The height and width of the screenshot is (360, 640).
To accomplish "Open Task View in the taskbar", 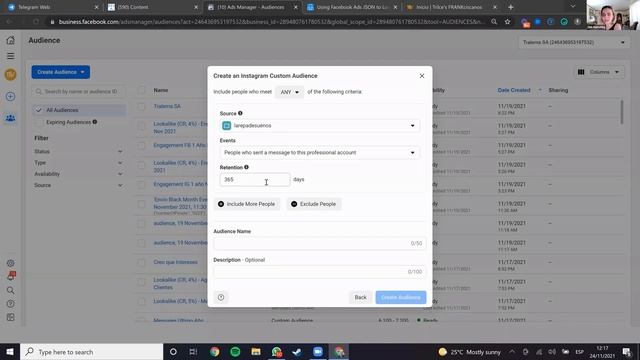I will [193, 351].
